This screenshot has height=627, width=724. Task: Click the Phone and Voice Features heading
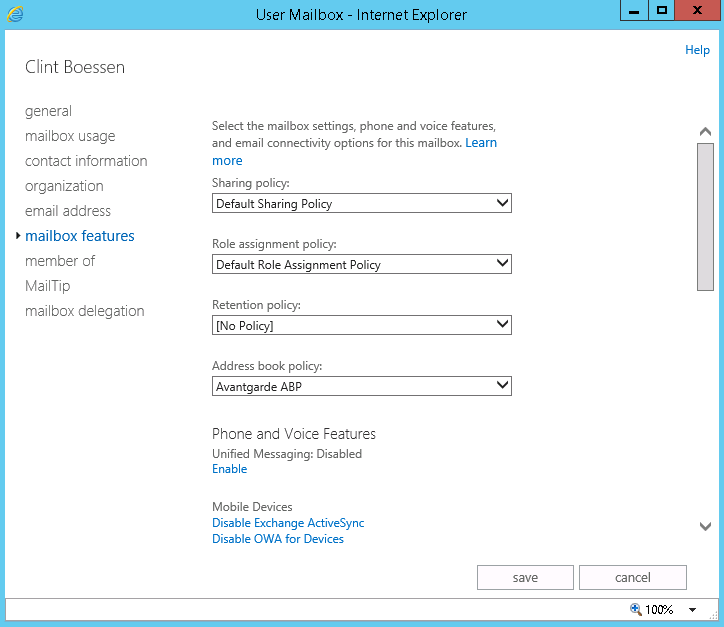(294, 434)
